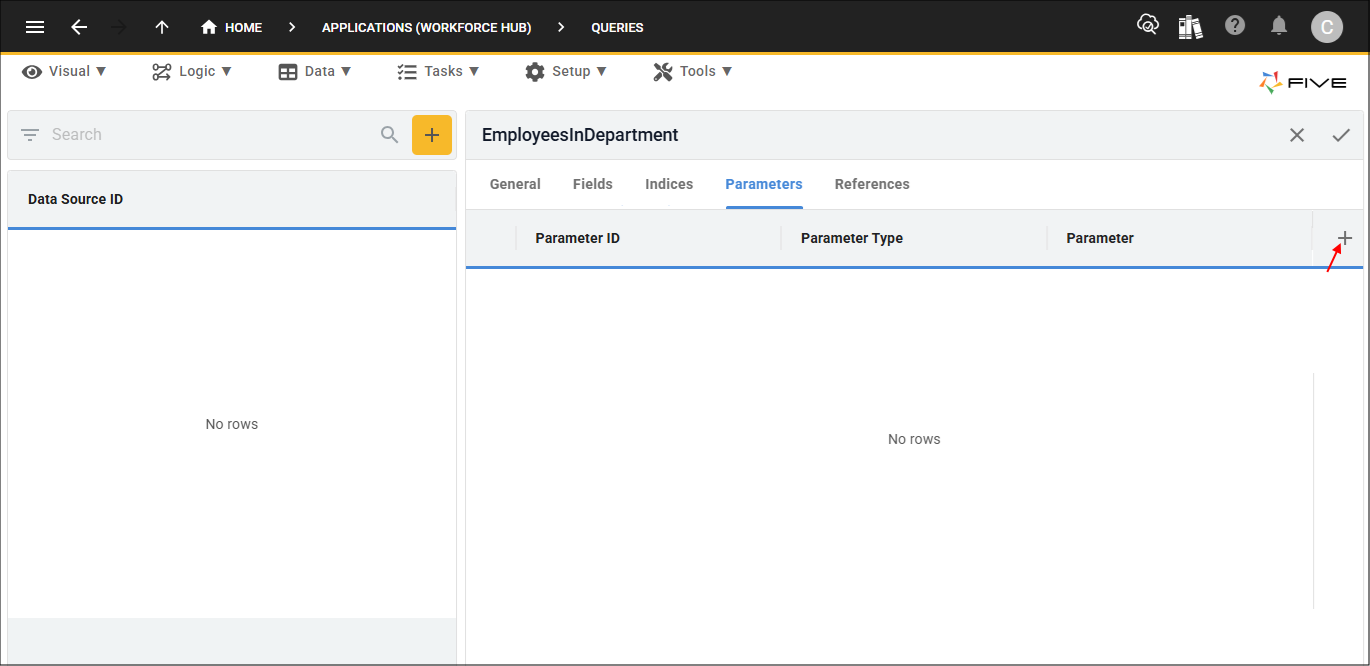Click the yellow add query button
This screenshot has height=666, width=1370.
point(432,135)
